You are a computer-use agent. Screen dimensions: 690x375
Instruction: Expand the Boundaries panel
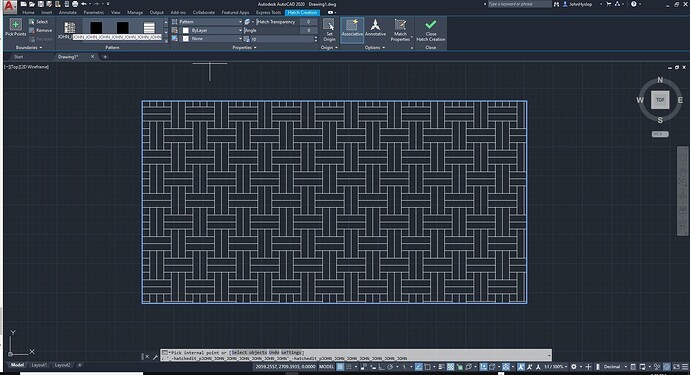pos(29,47)
